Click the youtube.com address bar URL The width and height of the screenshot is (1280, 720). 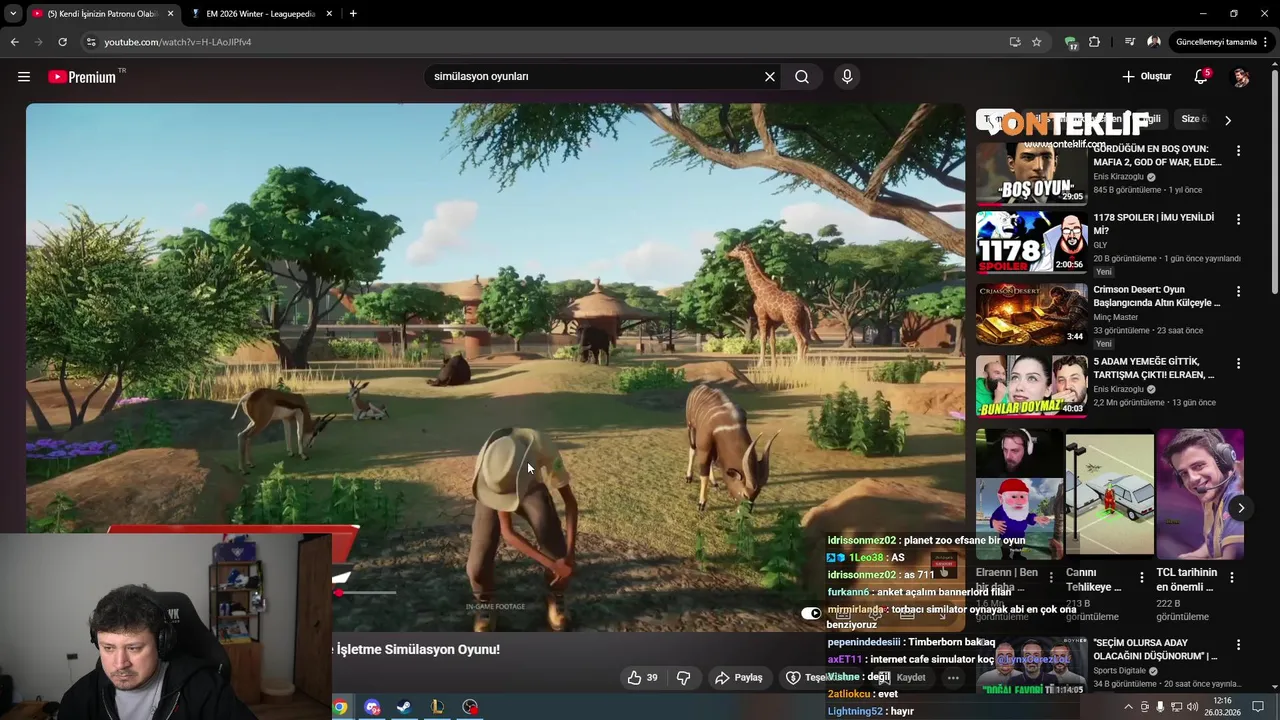click(x=178, y=42)
